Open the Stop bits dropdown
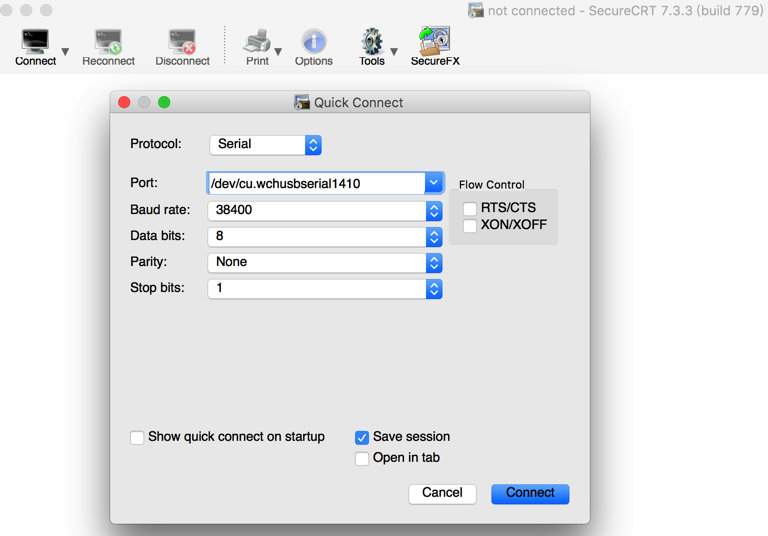This screenshot has height=536, width=768. coord(325,289)
